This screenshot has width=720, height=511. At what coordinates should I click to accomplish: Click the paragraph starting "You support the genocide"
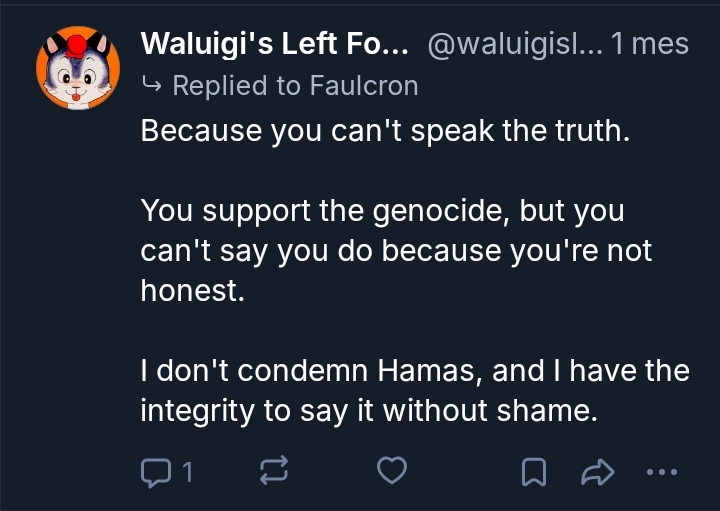point(396,250)
